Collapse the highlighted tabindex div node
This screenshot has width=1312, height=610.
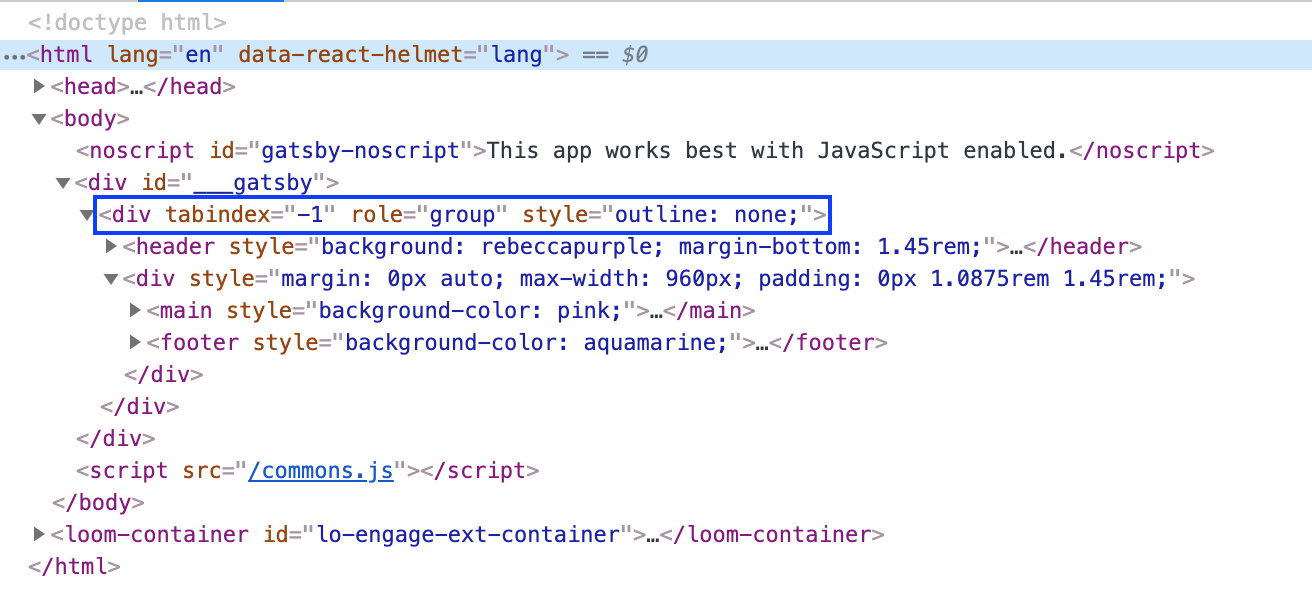(86, 214)
